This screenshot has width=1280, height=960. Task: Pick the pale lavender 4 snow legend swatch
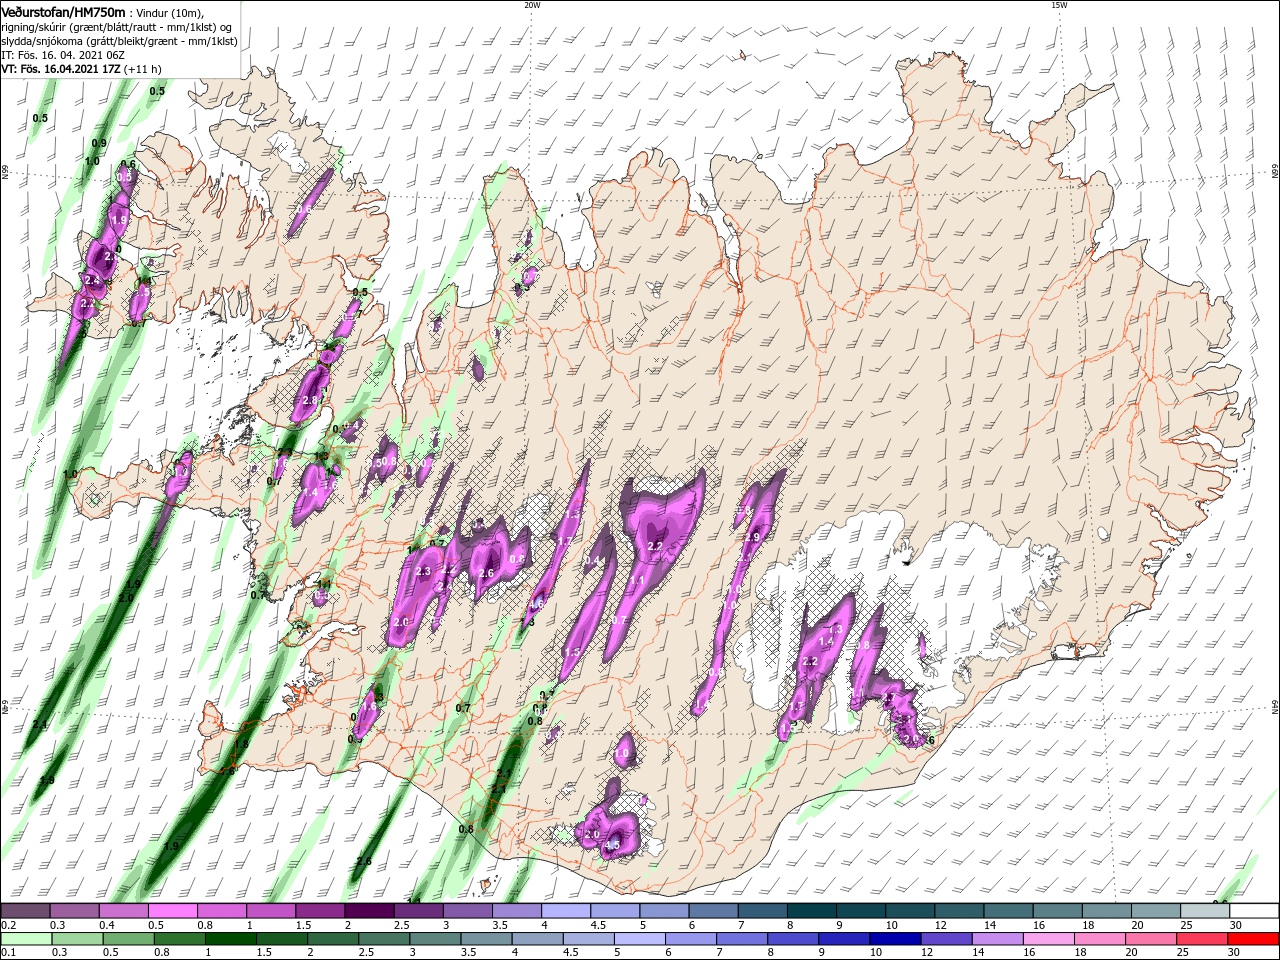point(564,911)
